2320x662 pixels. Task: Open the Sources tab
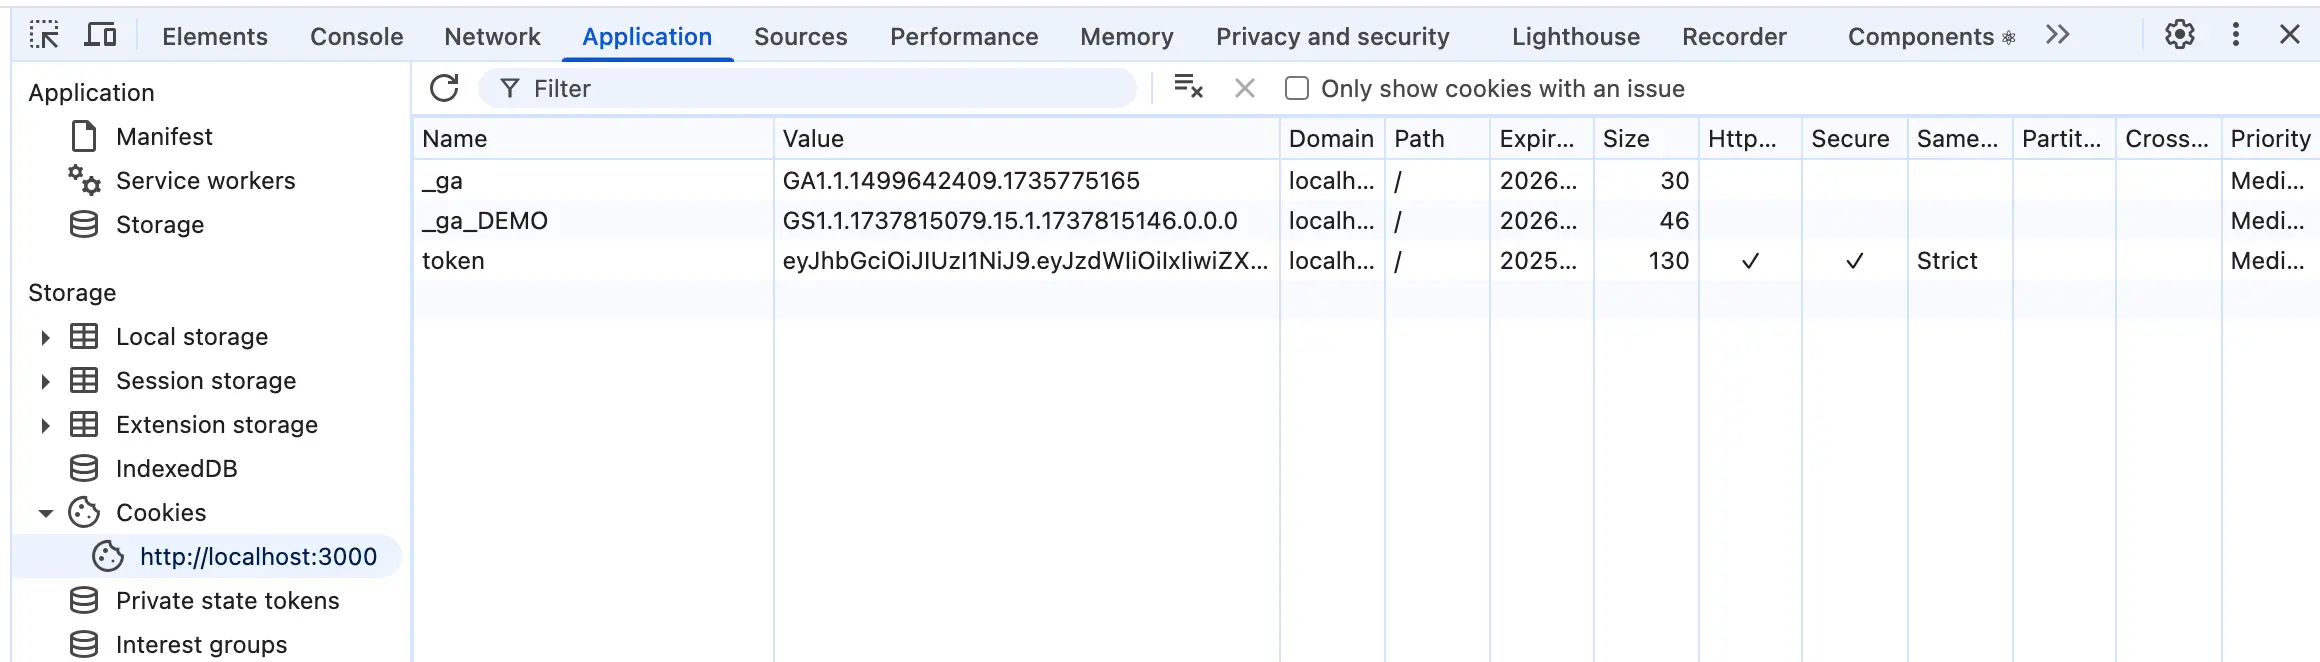(x=801, y=37)
